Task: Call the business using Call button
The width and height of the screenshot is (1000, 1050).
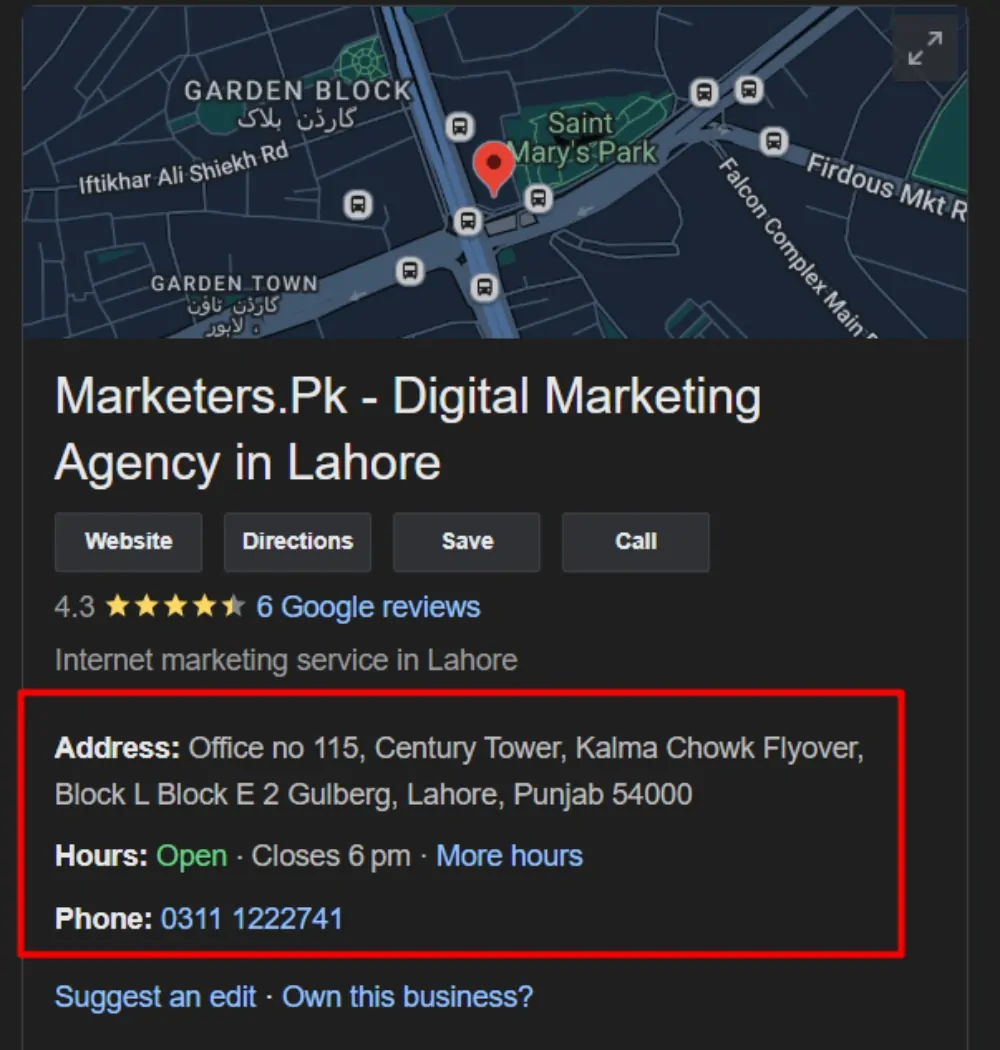Action: [636, 542]
